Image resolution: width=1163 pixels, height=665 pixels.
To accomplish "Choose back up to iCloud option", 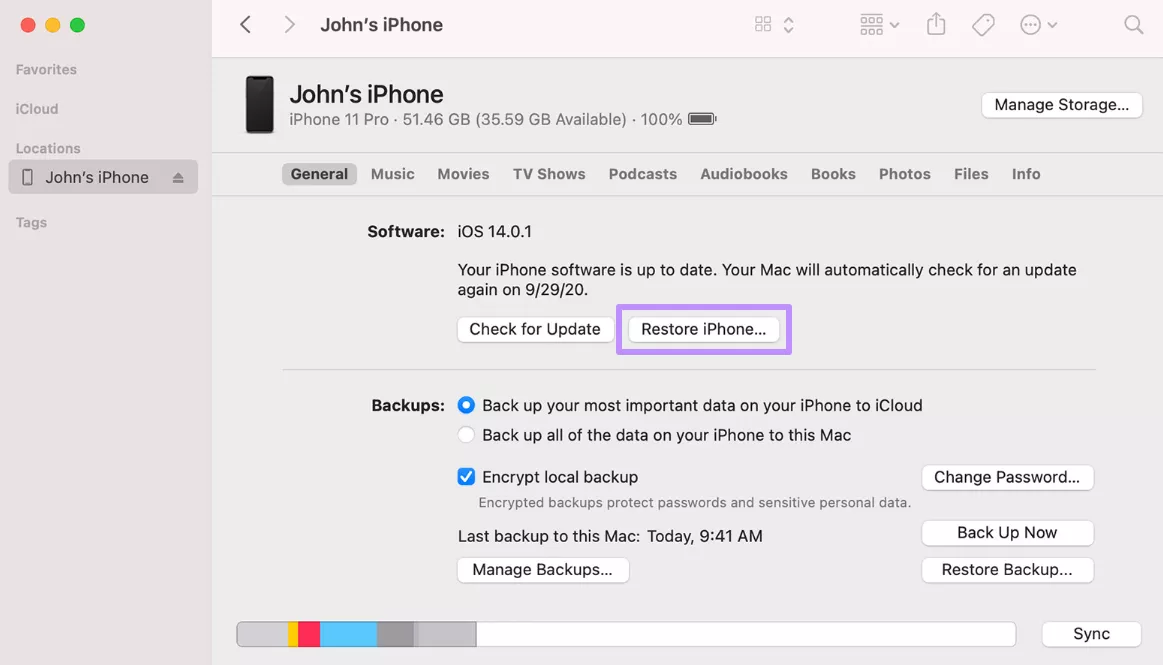I will 466,406.
